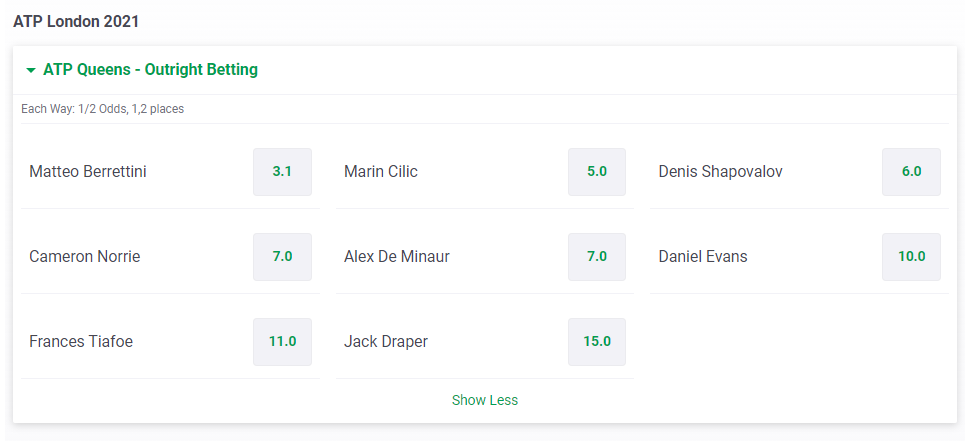Image resolution: width=965 pixels, height=441 pixels.
Task: Pick Cameron Norrie's 7.0 odds button
Action: 282,256
